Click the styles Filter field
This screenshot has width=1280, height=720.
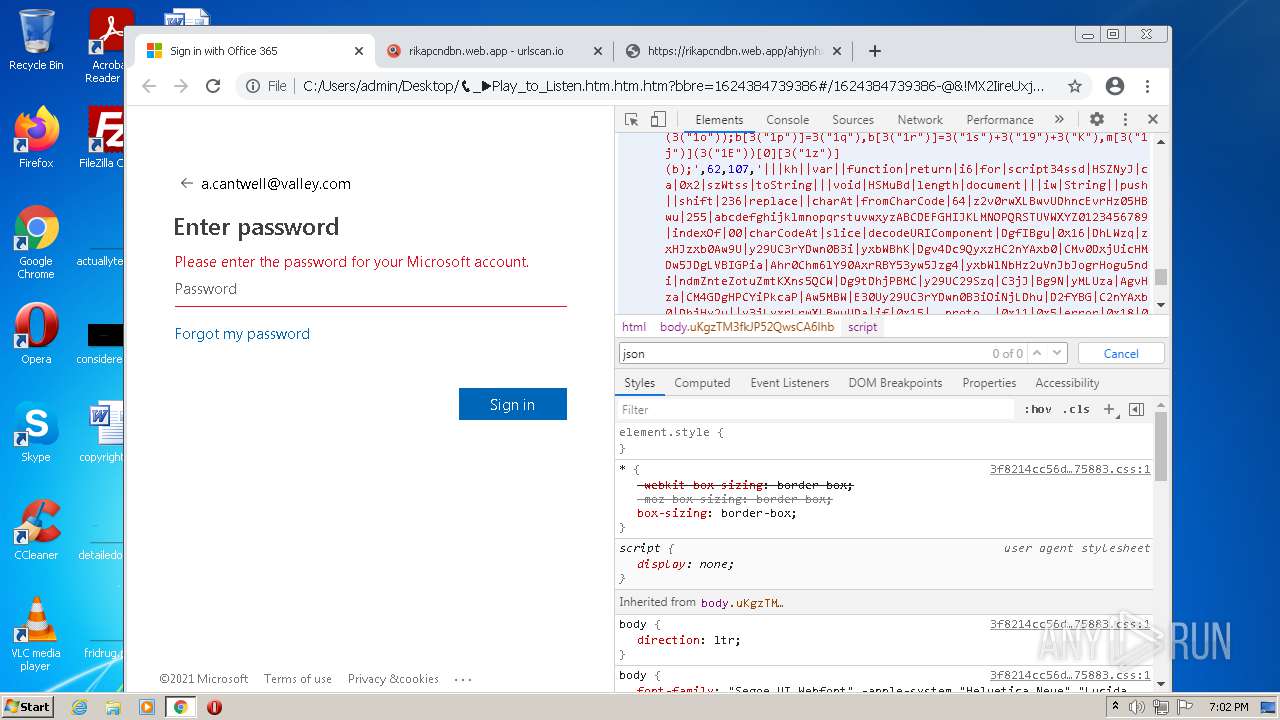click(816, 410)
